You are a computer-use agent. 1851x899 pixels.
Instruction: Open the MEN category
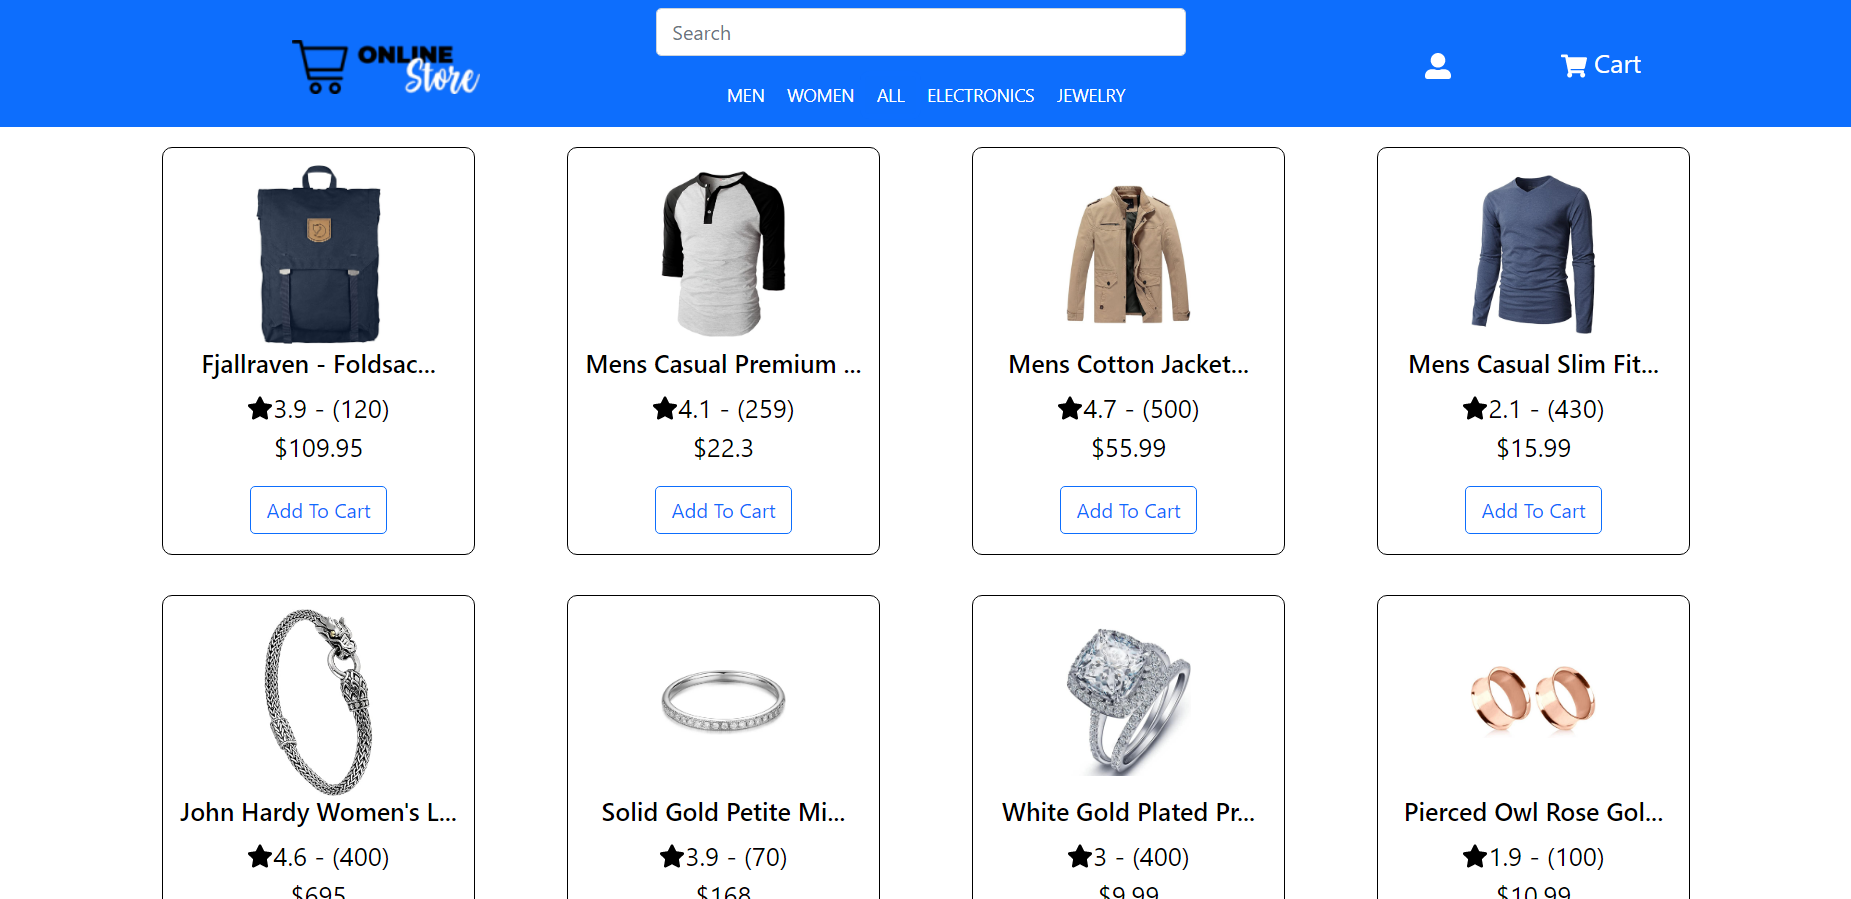click(x=745, y=95)
